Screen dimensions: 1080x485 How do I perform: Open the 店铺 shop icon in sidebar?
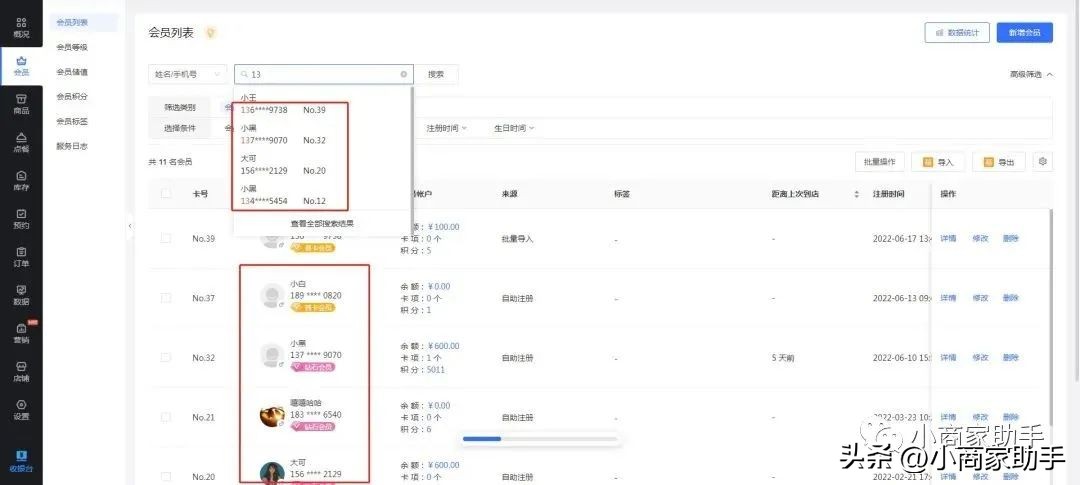21,372
